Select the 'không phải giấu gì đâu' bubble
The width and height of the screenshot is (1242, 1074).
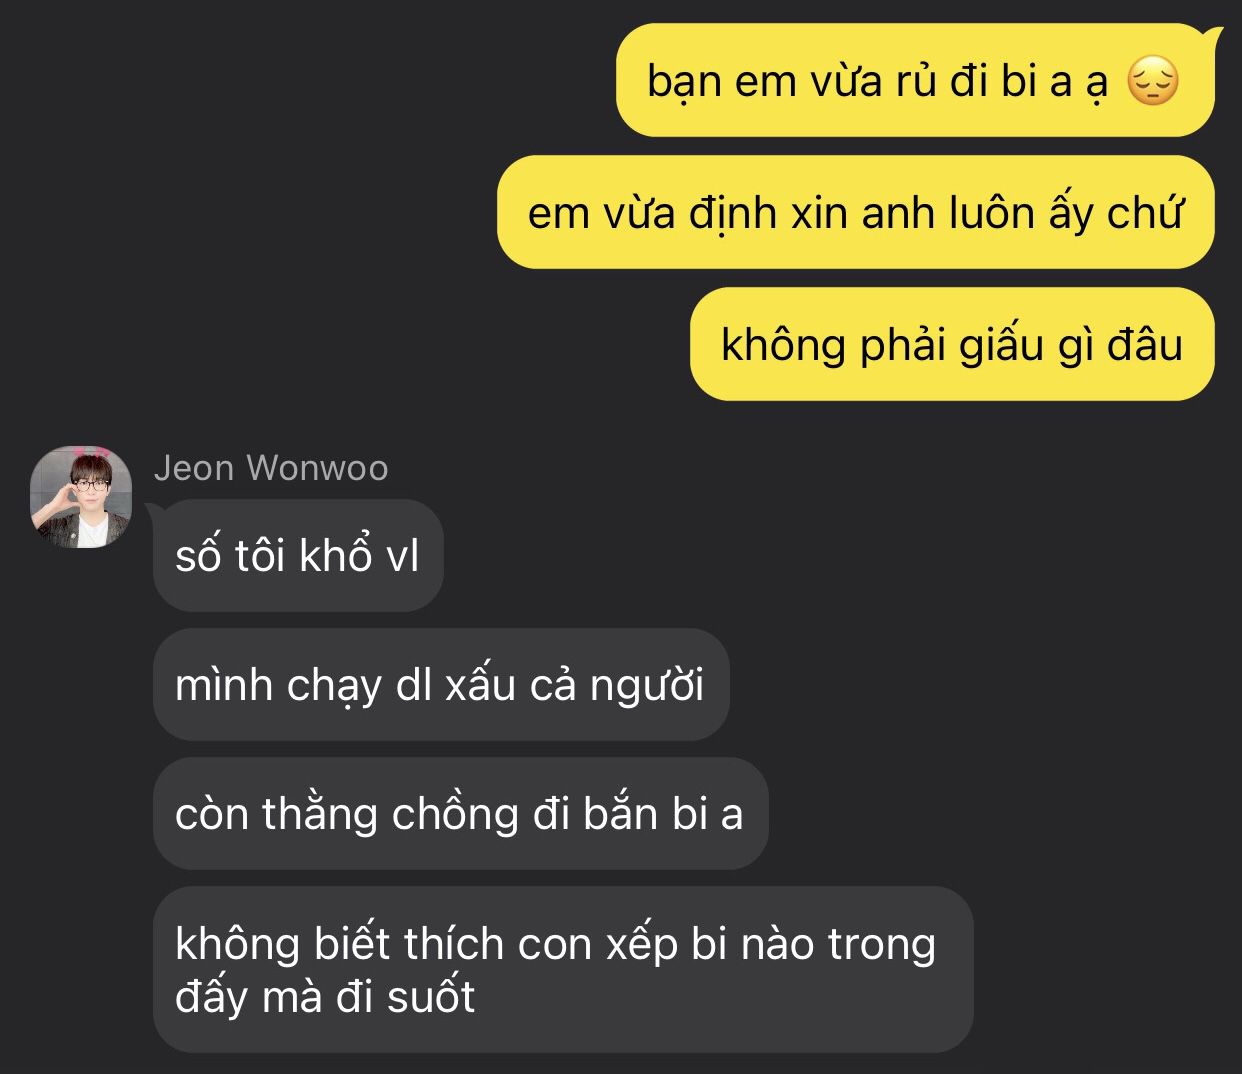point(952,344)
